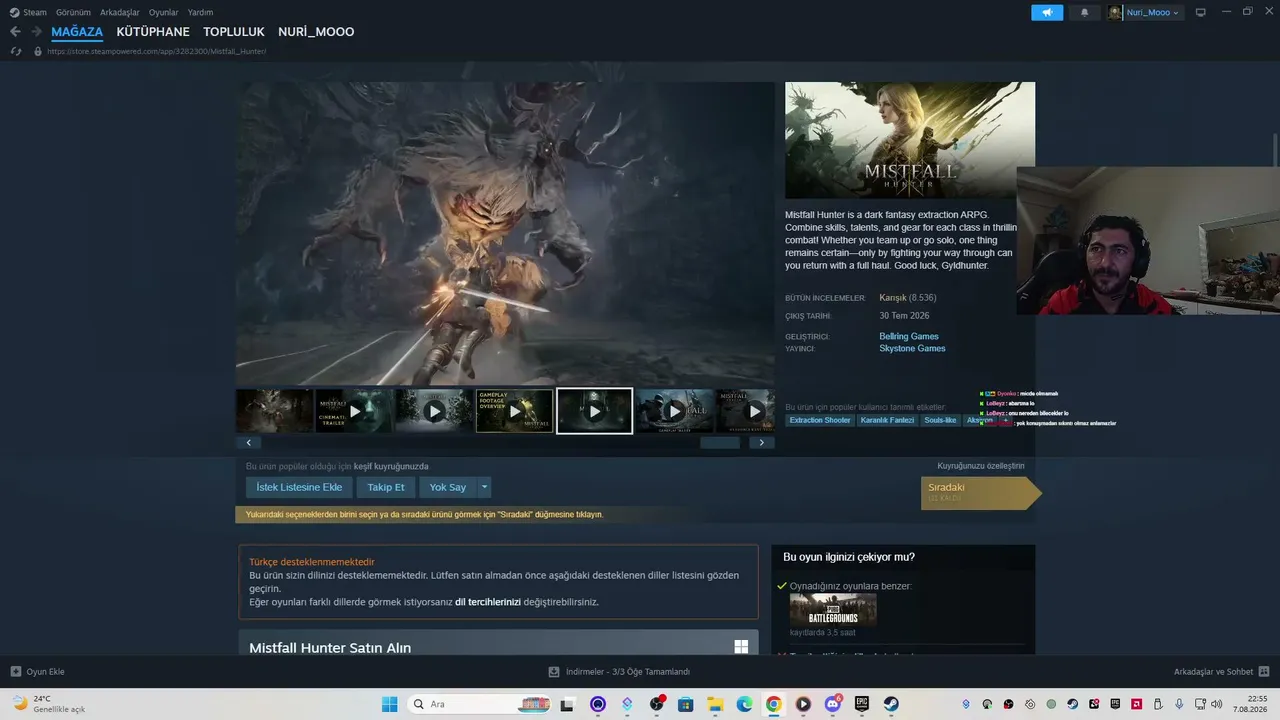
Task: Add game via İstek Listesine Ekle
Action: coord(299,487)
